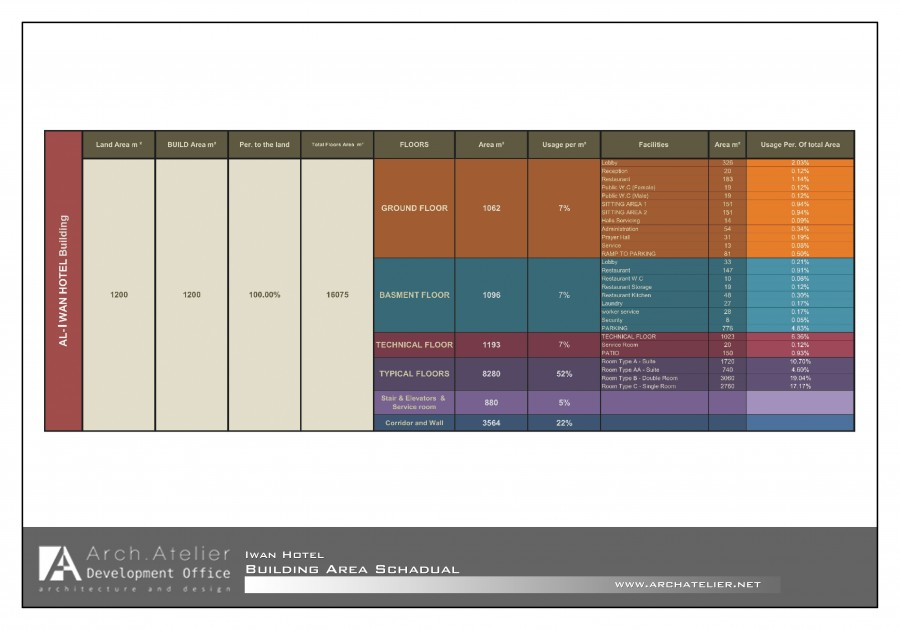Image resolution: width=900 pixels, height=630 pixels.
Task: Select the BASMENT FLOOR cell
Action: [x=414, y=295]
